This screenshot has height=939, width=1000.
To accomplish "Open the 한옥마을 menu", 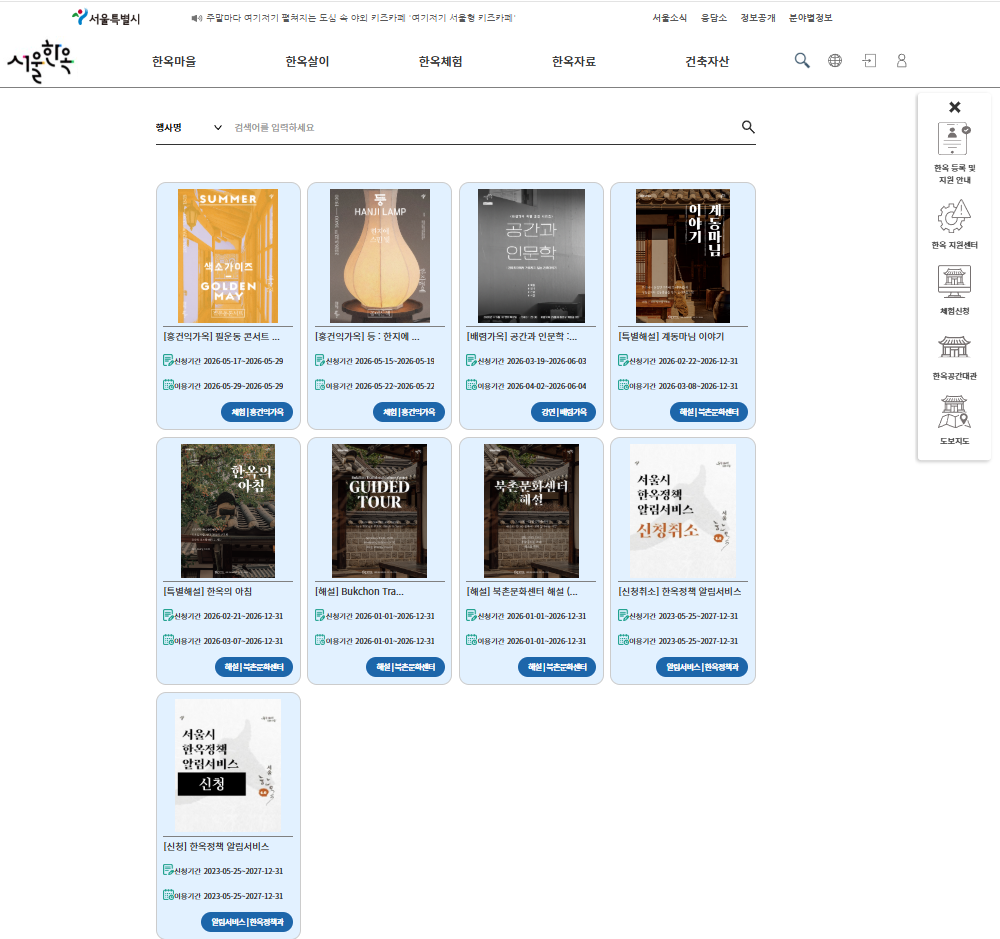I will coord(174,61).
